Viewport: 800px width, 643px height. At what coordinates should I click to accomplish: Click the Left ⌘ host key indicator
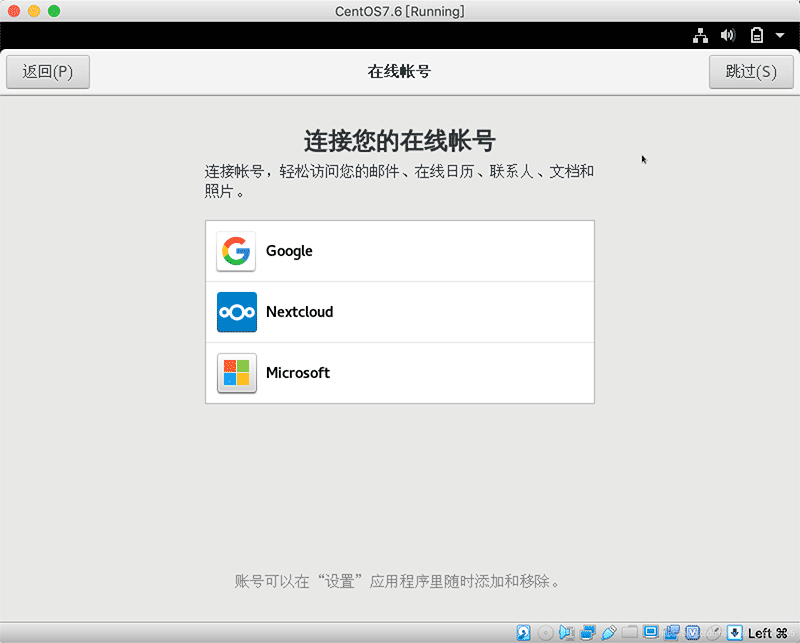[x=766, y=632]
